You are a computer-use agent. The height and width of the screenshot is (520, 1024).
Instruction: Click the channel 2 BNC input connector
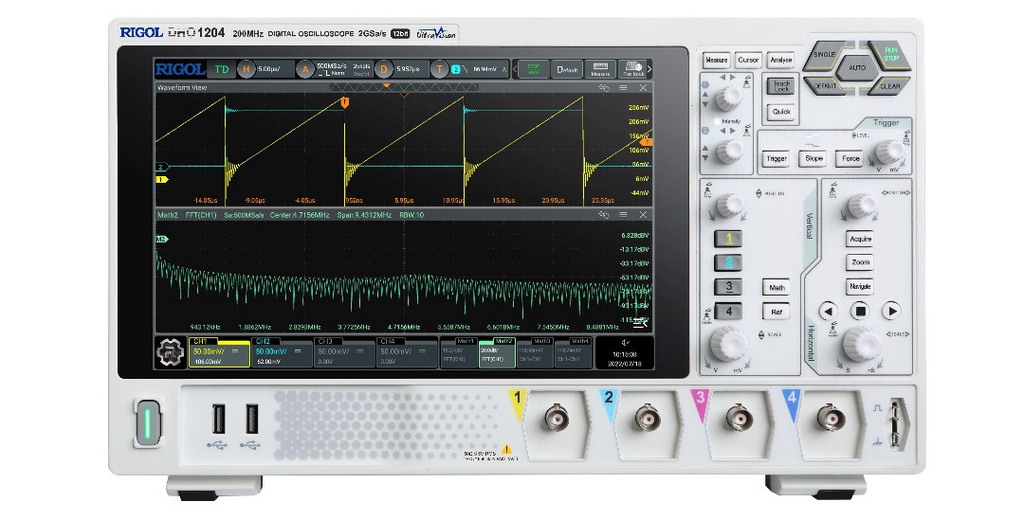tap(648, 418)
